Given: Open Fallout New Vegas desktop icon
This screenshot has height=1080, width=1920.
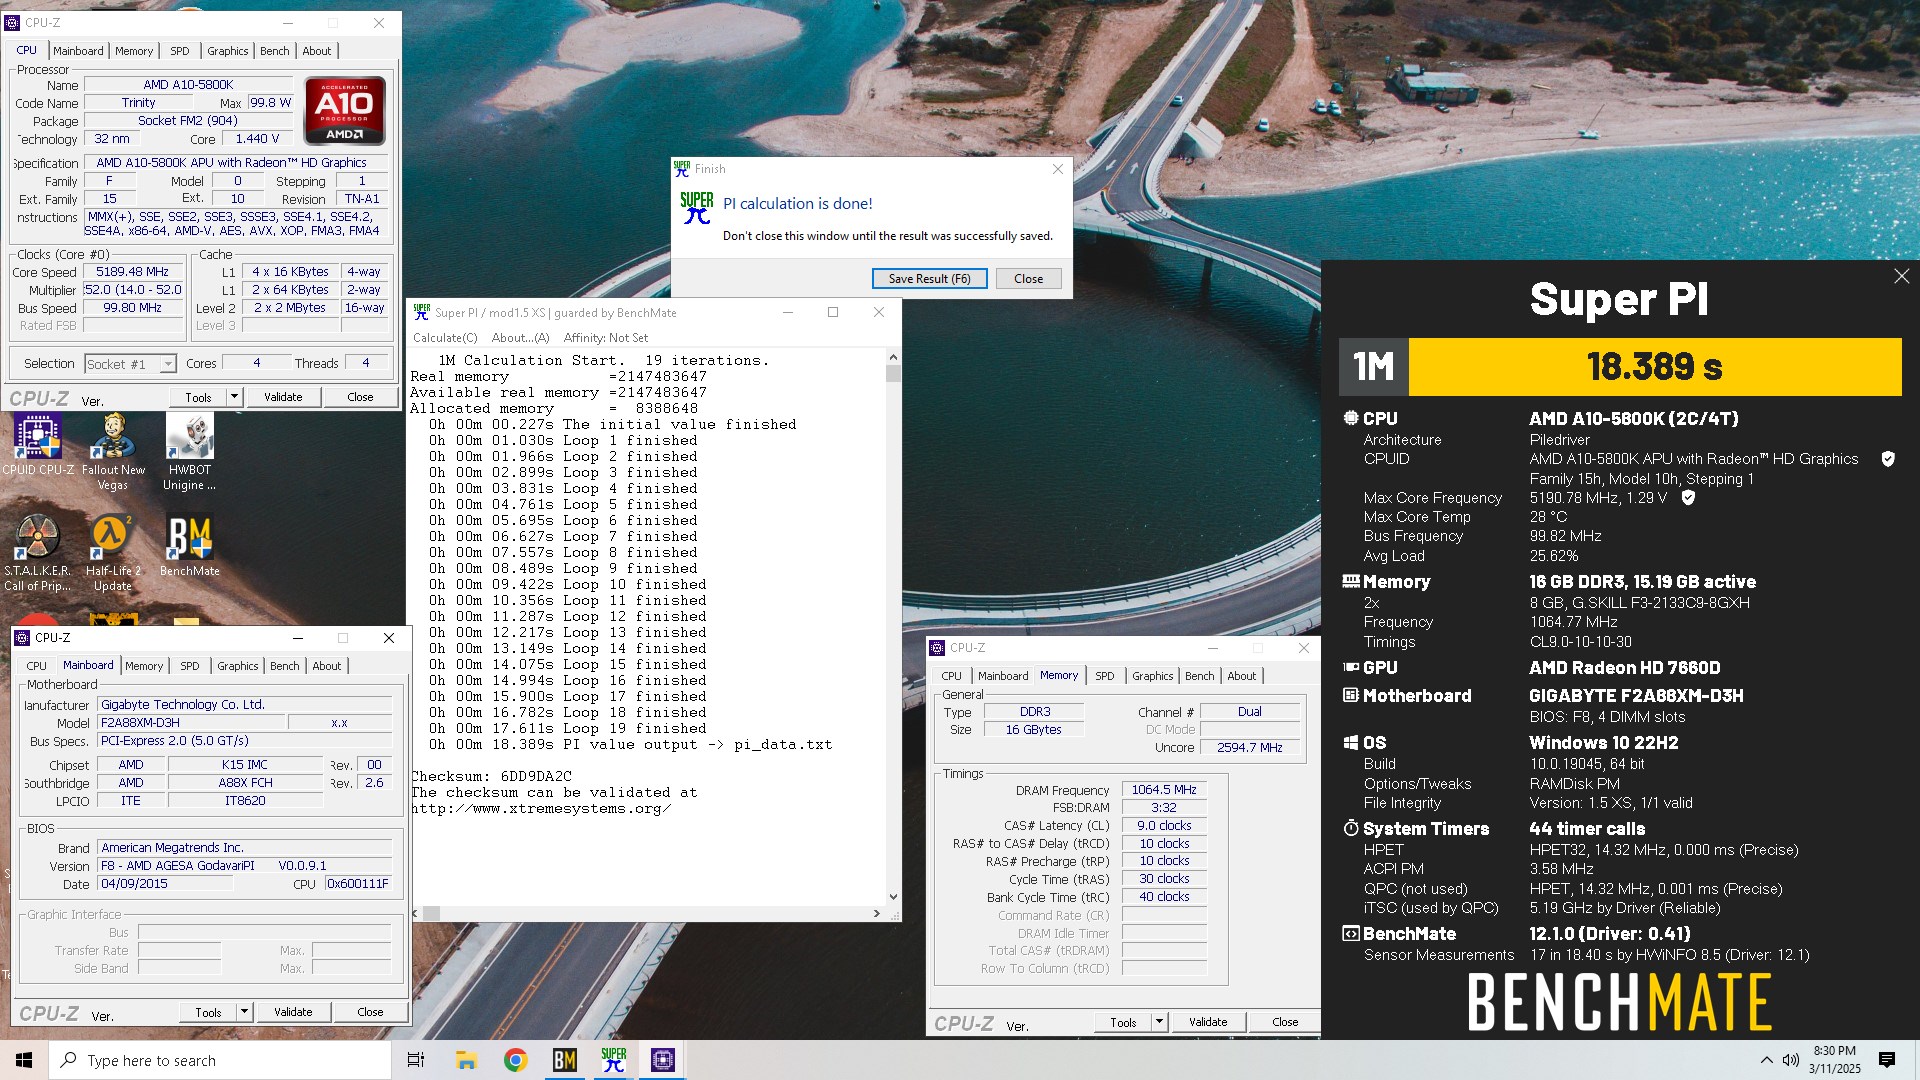Looking at the screenshot, I should (113, 452).
